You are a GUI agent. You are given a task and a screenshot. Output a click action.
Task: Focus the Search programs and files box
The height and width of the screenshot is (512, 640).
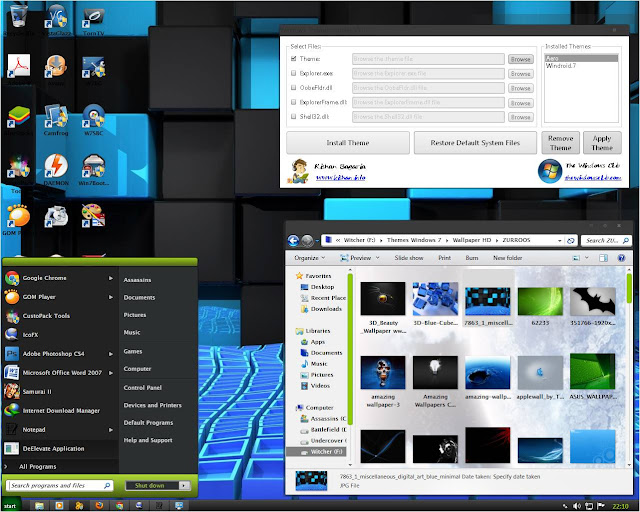click(x=59, y=485)
